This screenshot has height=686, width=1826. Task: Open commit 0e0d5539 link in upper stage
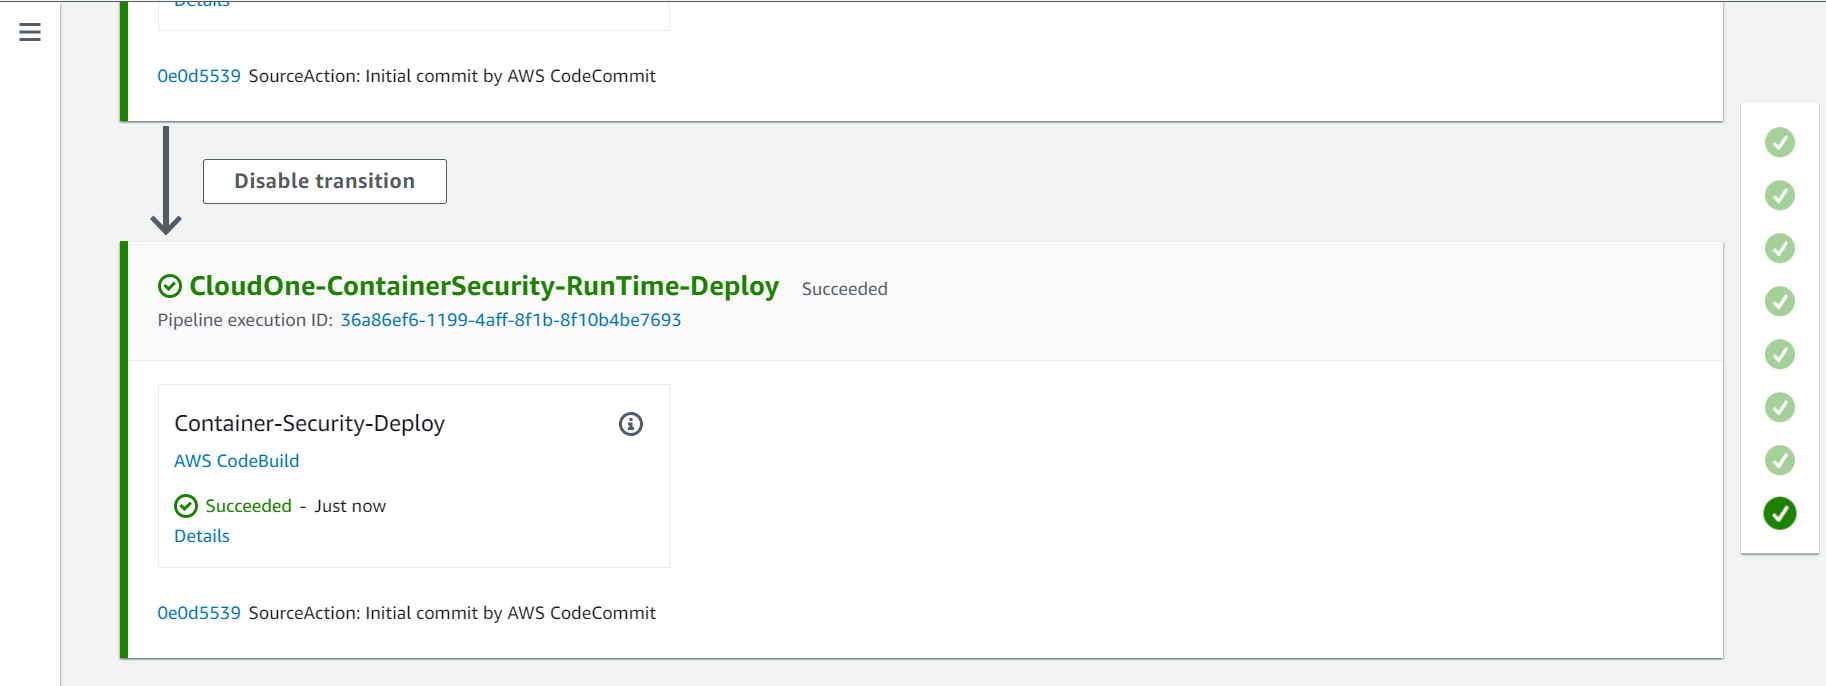tap(199, 76)
